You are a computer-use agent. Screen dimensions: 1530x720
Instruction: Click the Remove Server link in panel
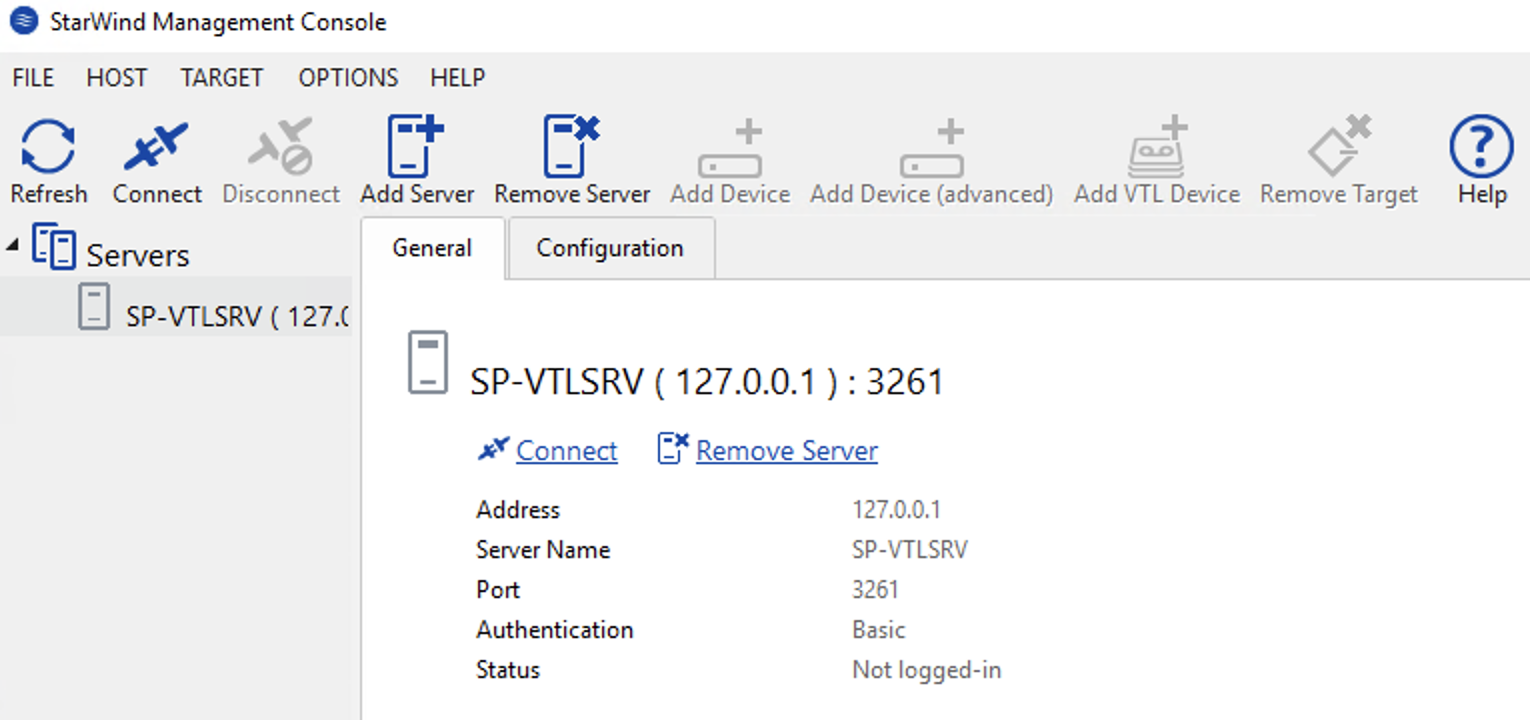coord(787,451)
